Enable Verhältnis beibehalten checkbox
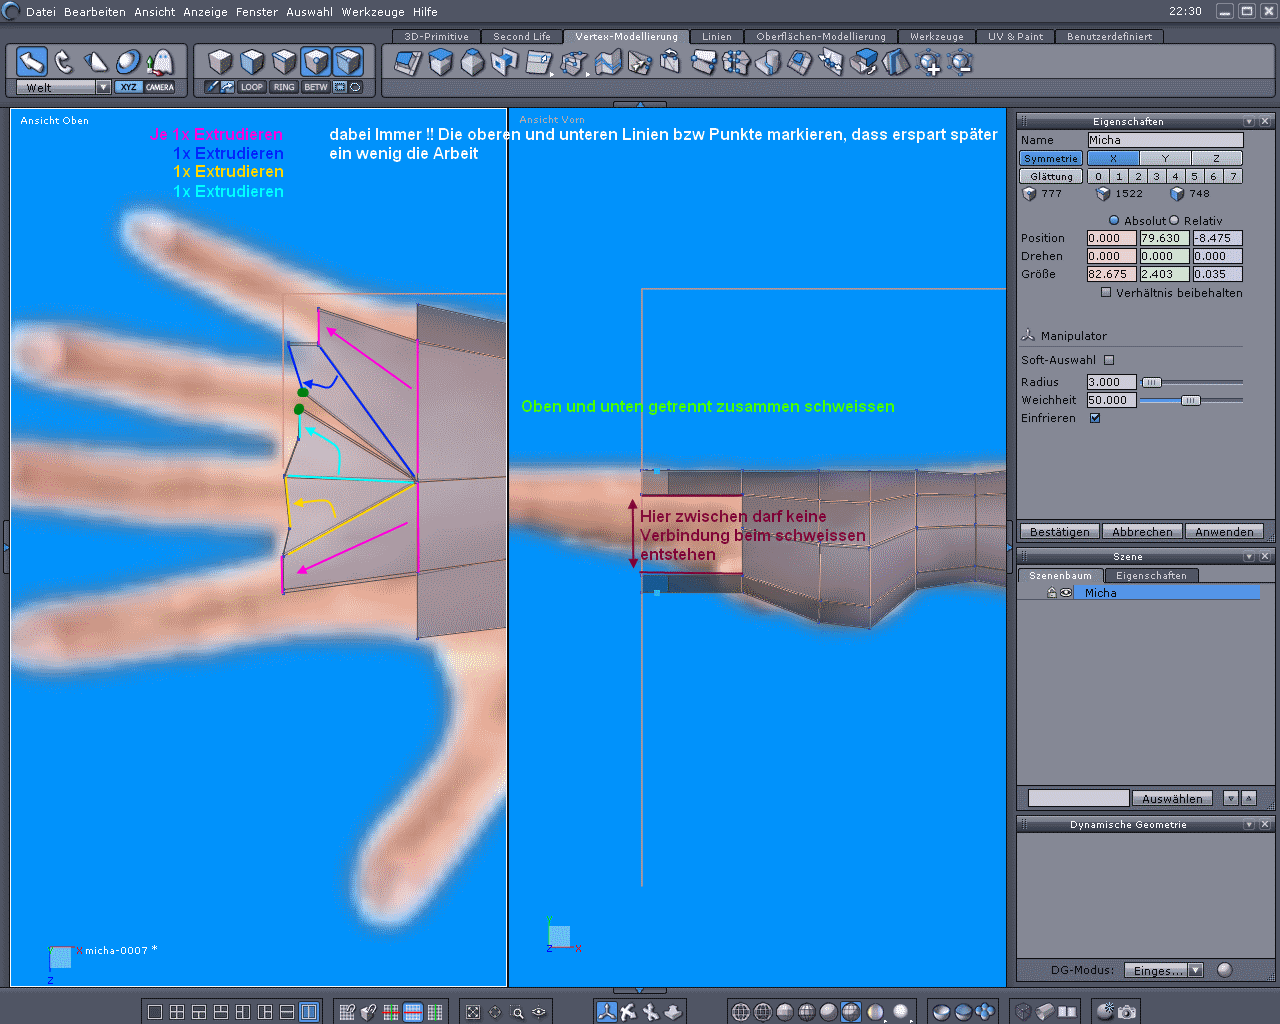1280x1024 pixels. click(x=1106, y=293)
